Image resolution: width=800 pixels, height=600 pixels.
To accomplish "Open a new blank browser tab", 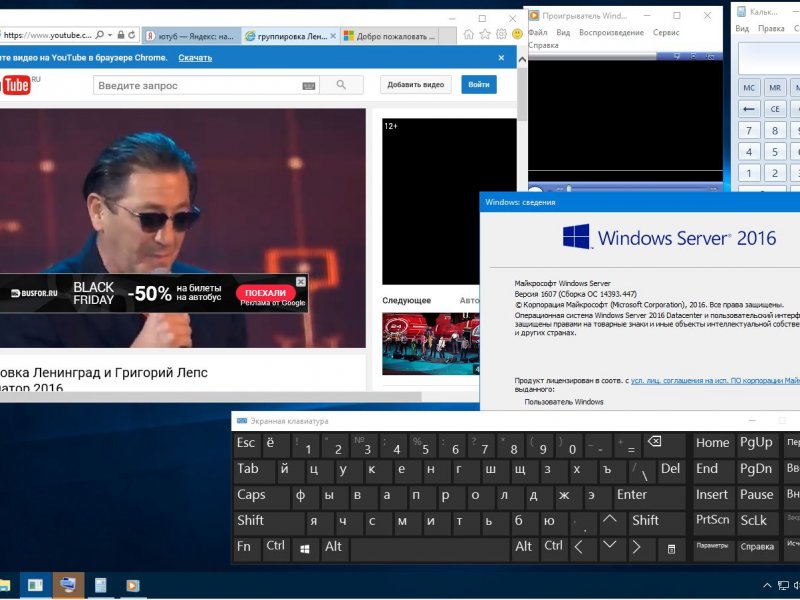I will (x=447, y=36).
